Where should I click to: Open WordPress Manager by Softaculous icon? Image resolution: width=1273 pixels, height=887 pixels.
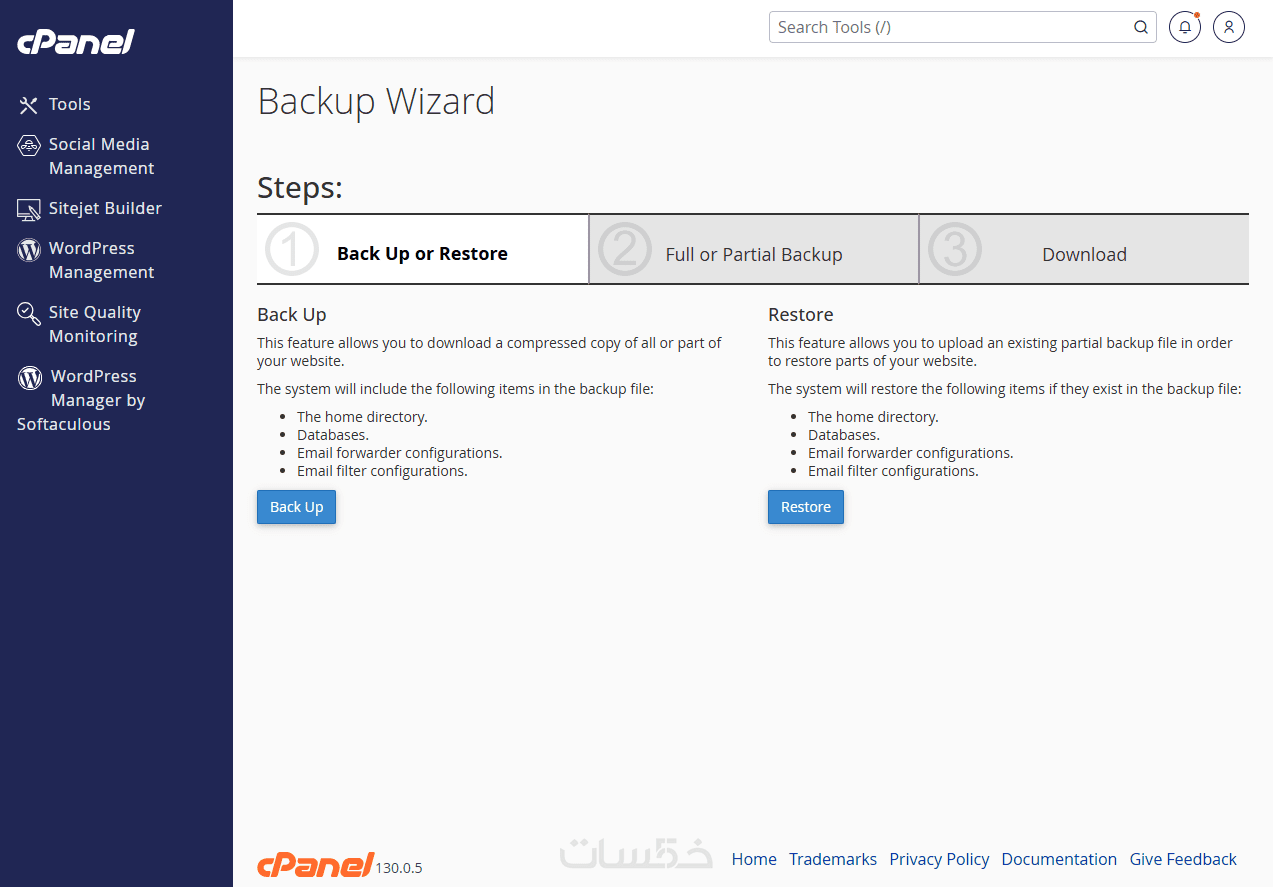point(31,378)
